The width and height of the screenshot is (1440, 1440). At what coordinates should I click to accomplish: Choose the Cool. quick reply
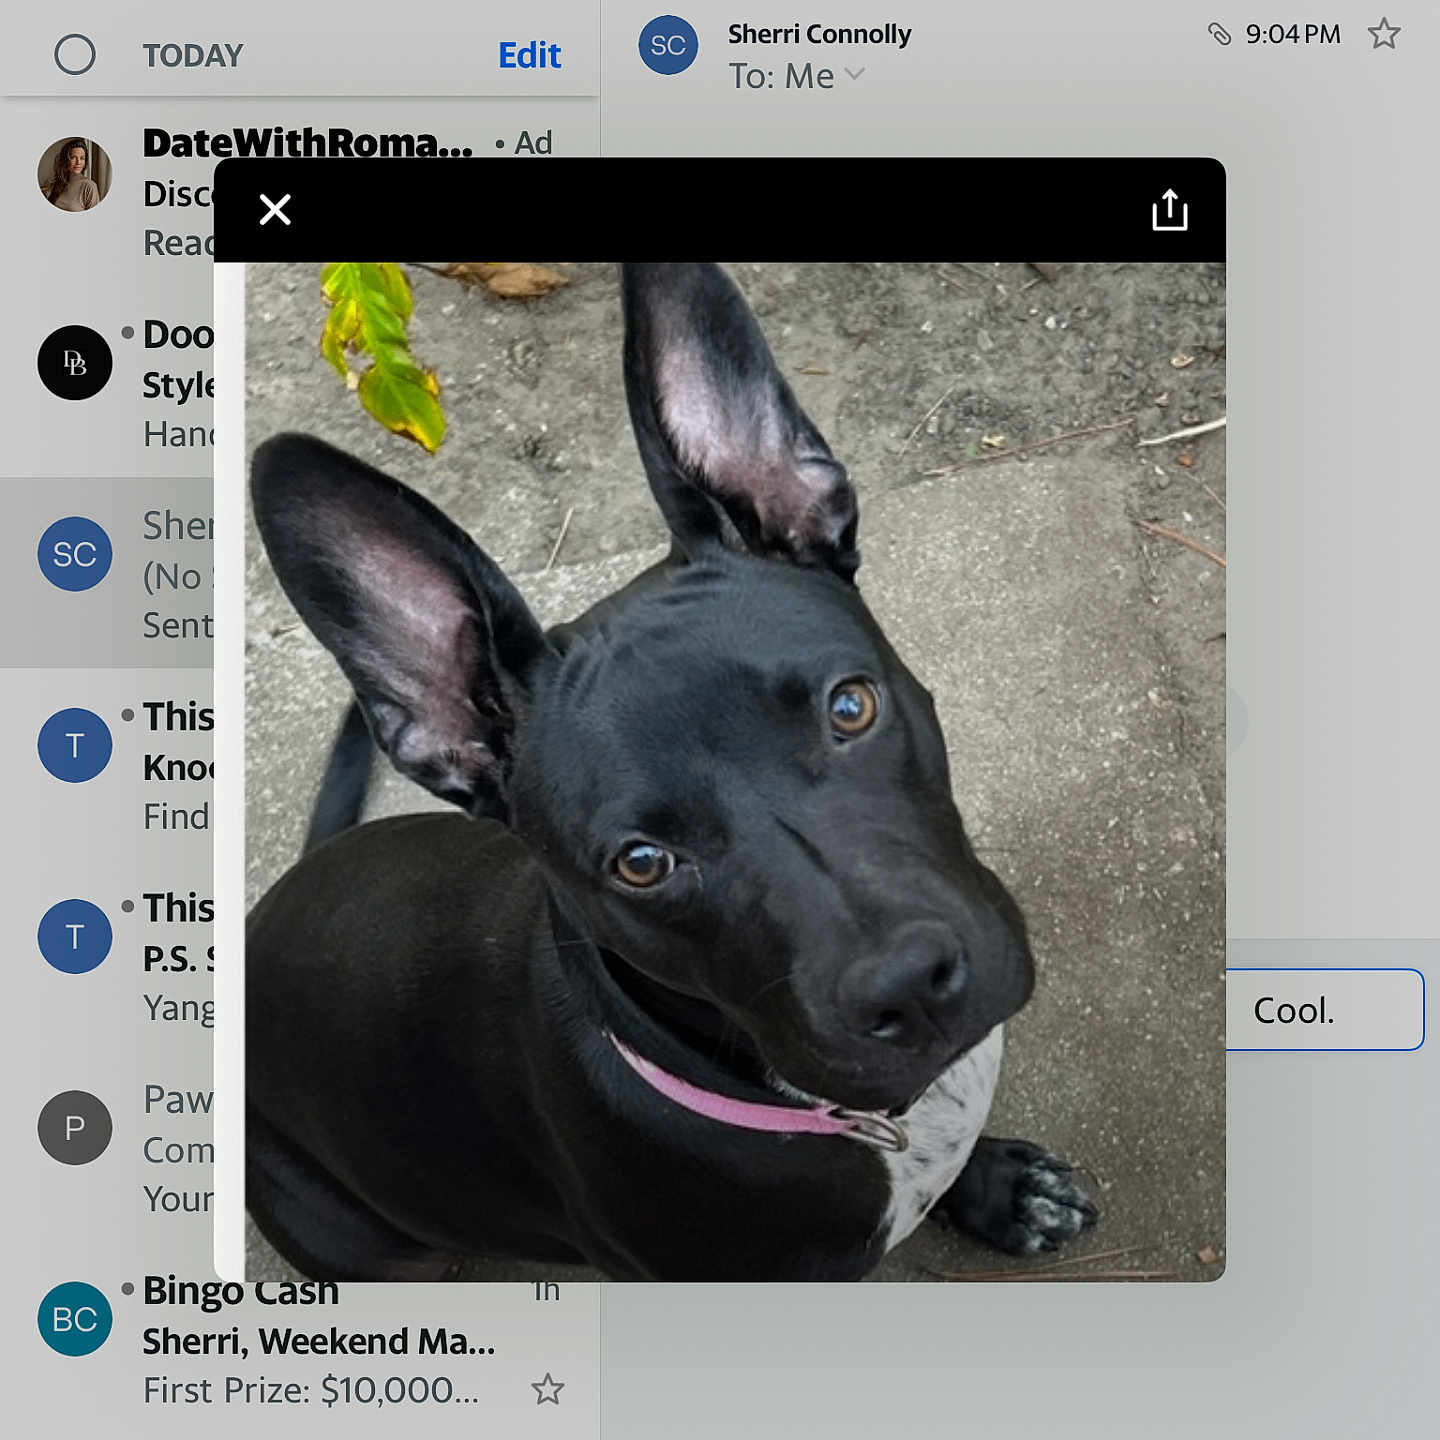pos(1323,1010)
